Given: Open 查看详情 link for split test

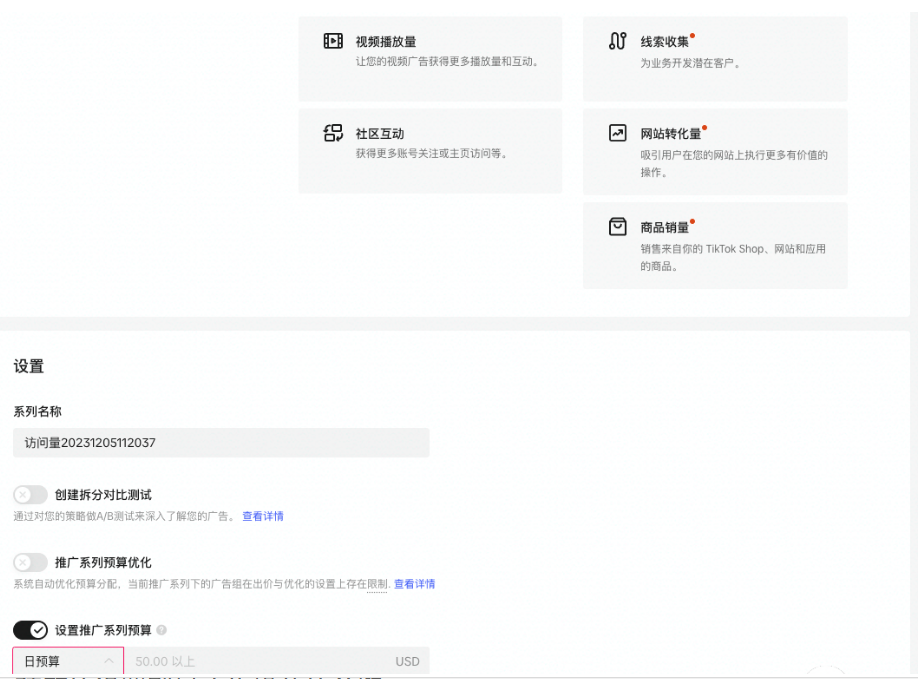Looking at the screenshot, I should [263, 516].
